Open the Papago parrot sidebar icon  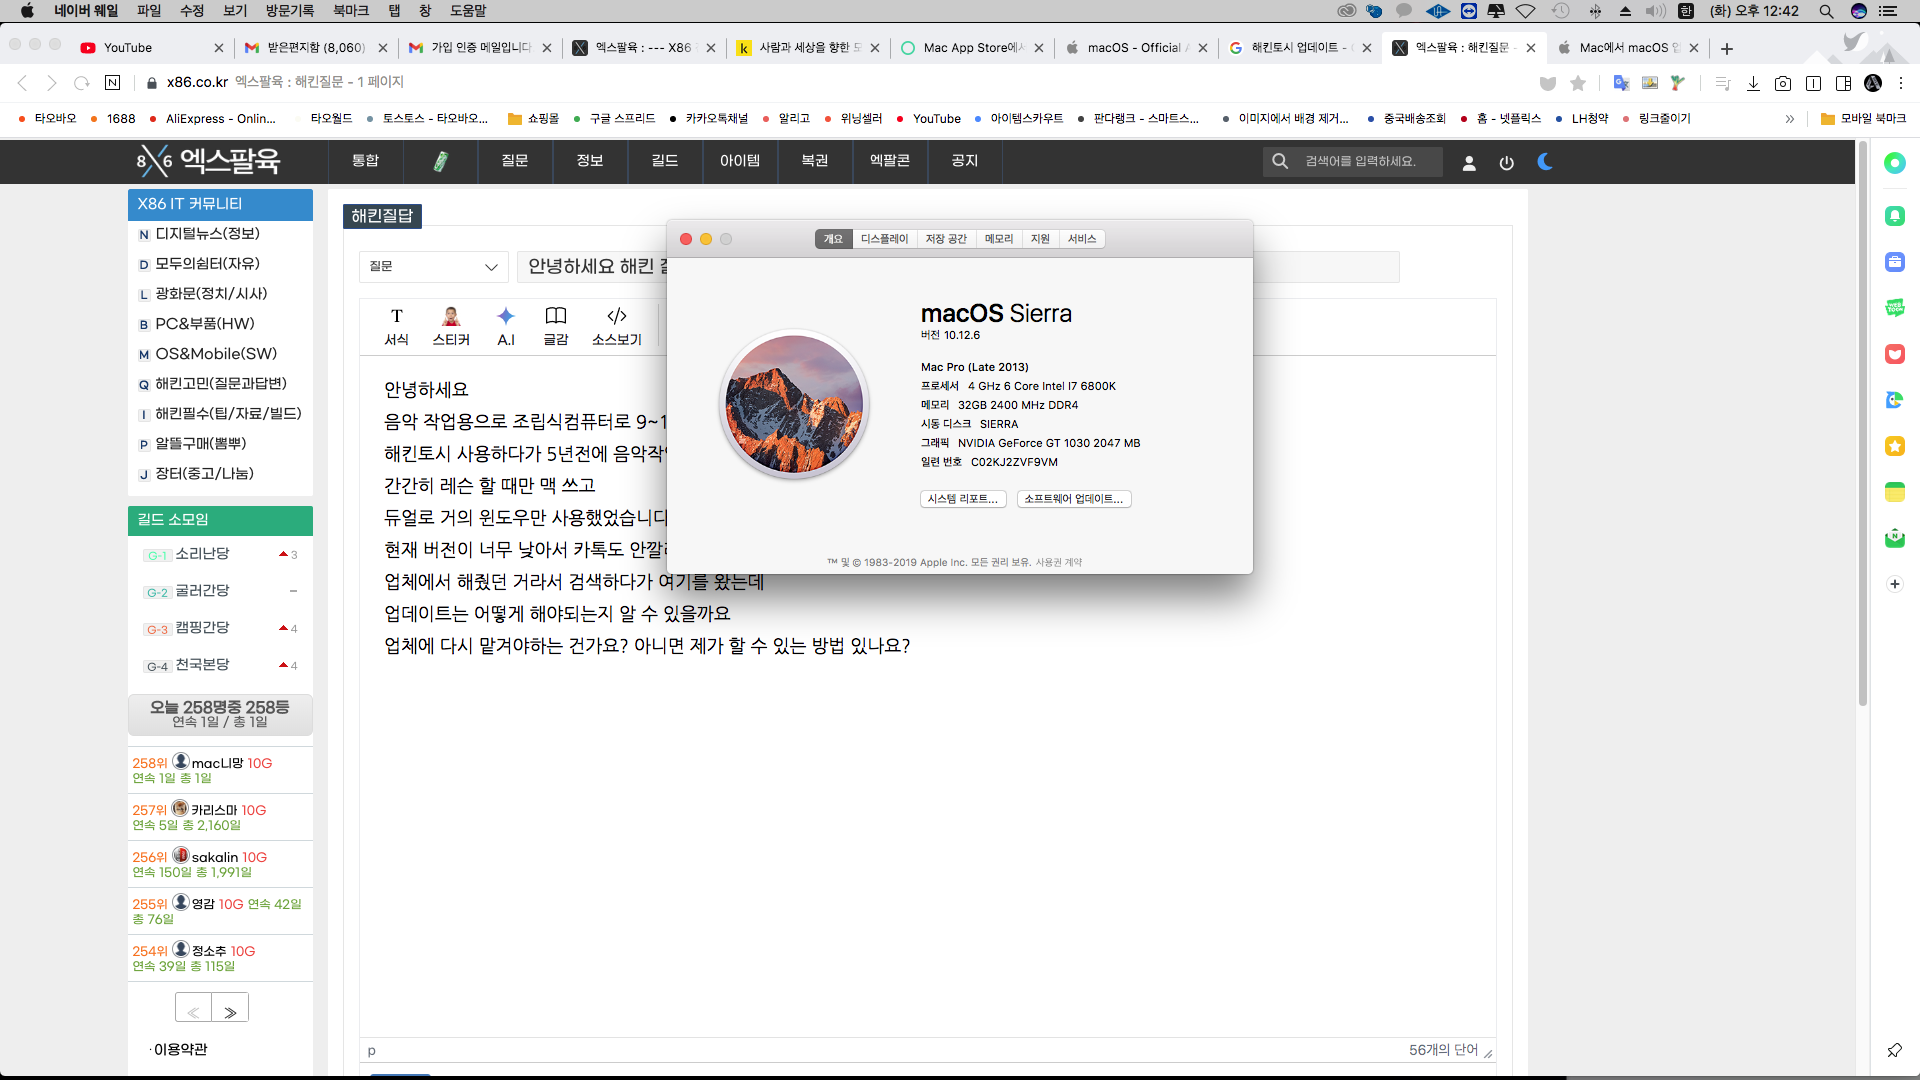click(1895, 400)
